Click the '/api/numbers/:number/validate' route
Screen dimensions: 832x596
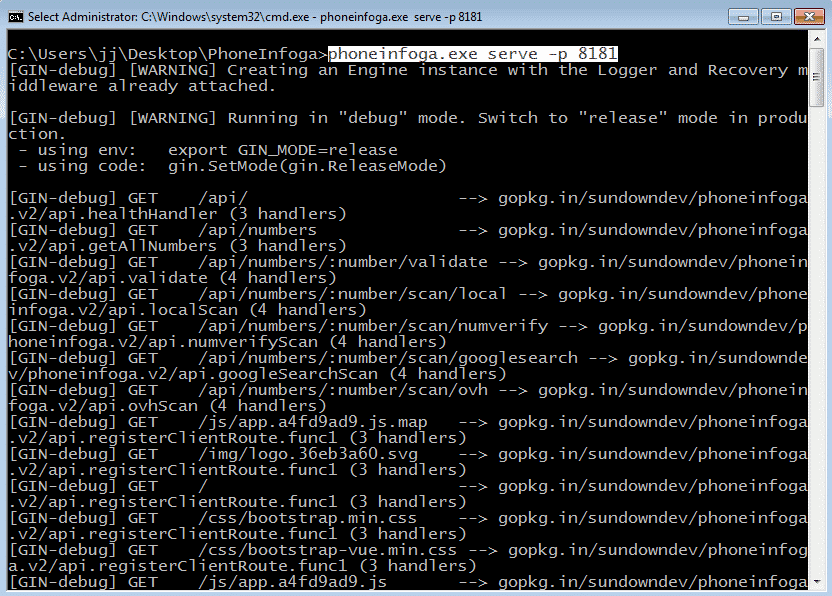pyautogui.click(x=343, y=262)
